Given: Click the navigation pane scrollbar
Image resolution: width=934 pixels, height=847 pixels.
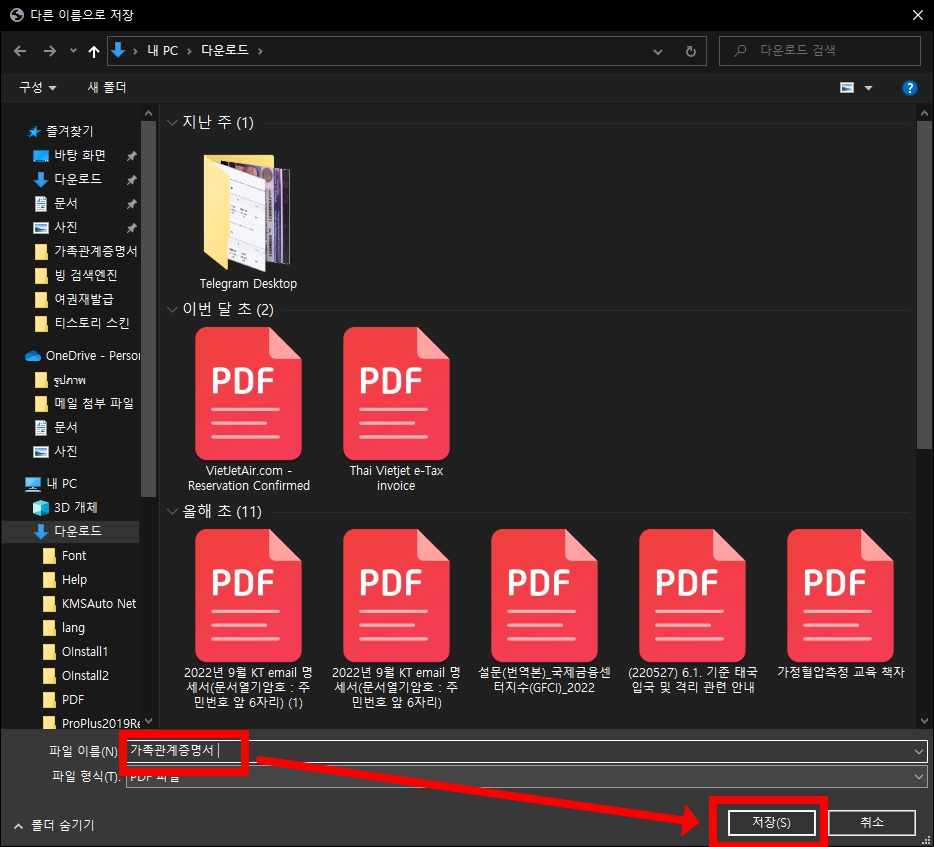Looking at the screenshot, I should (148, 309).
